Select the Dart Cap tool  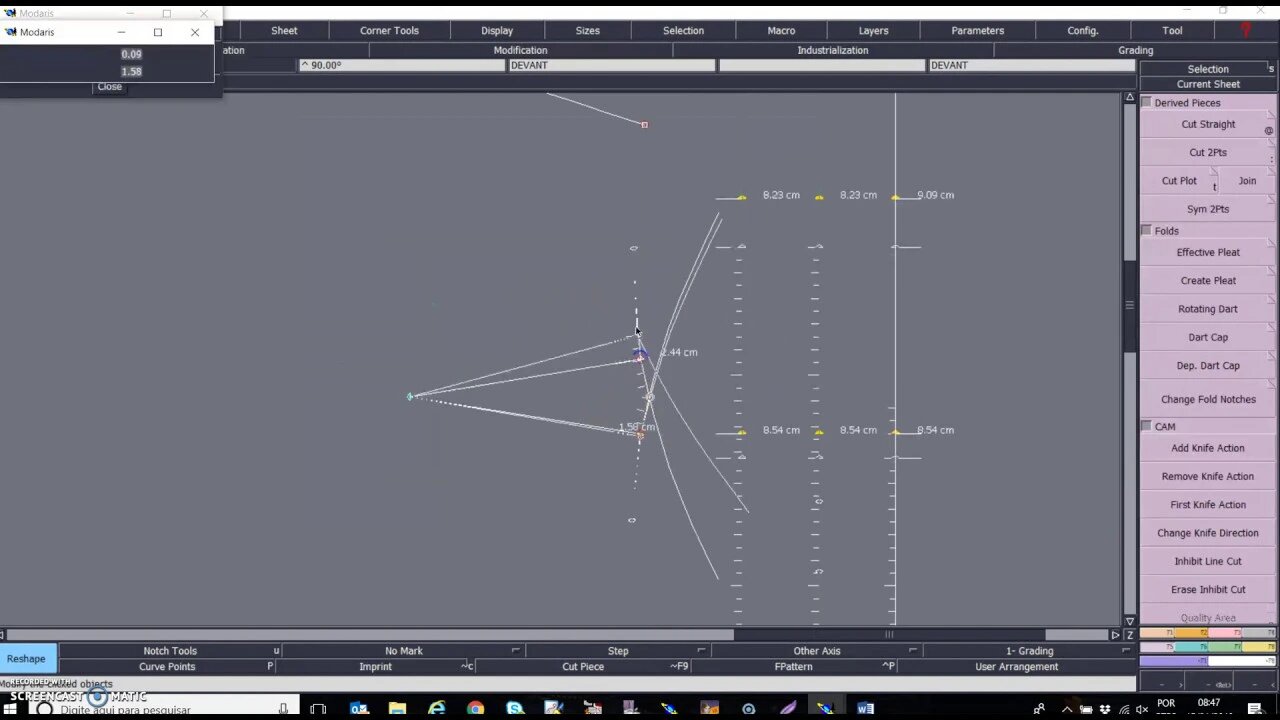tap(1208, 337)
